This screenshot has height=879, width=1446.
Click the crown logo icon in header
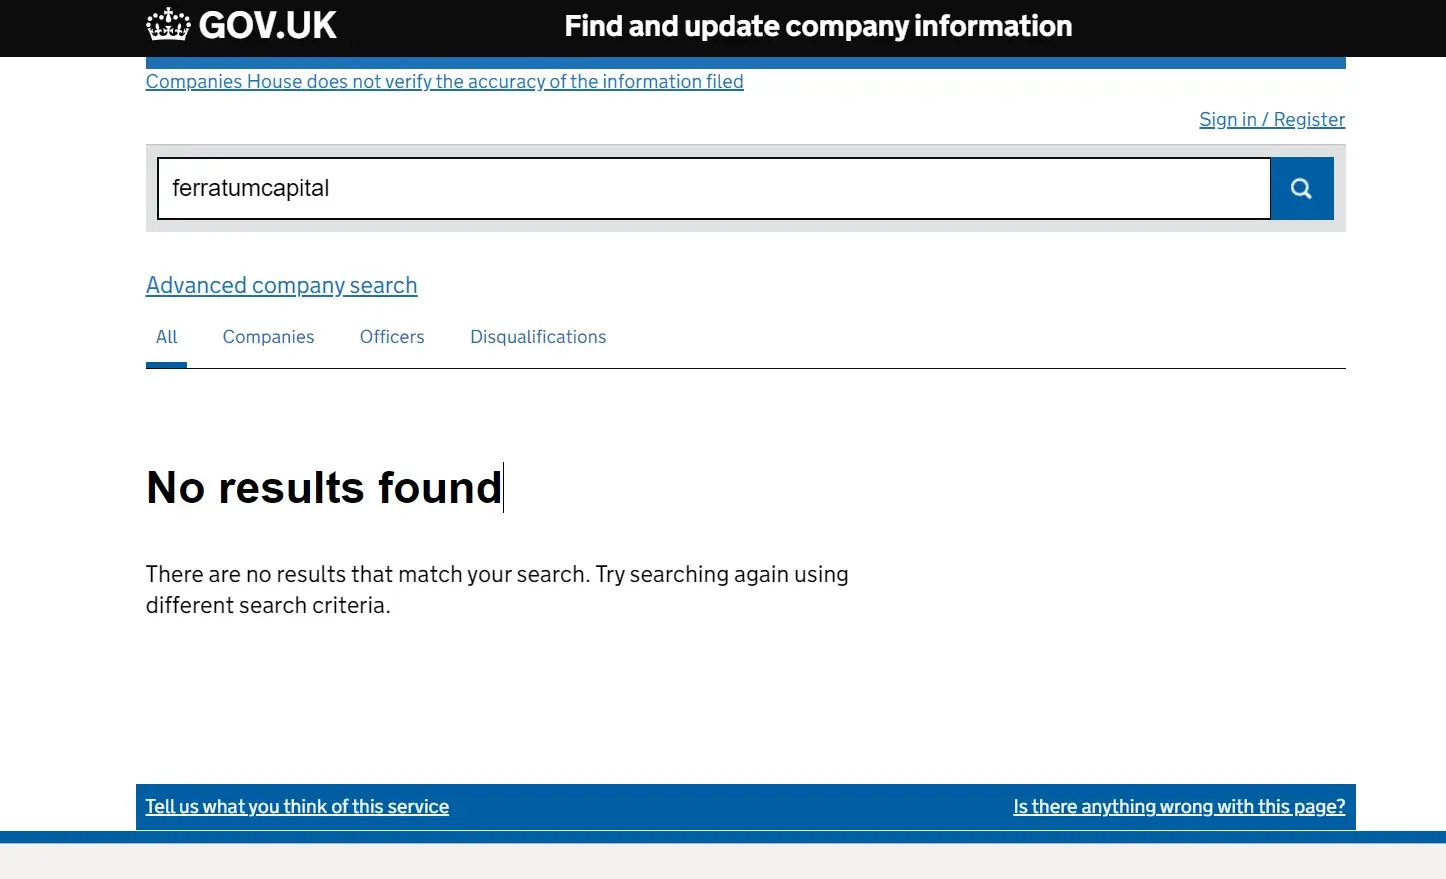[x=167, y=25]
